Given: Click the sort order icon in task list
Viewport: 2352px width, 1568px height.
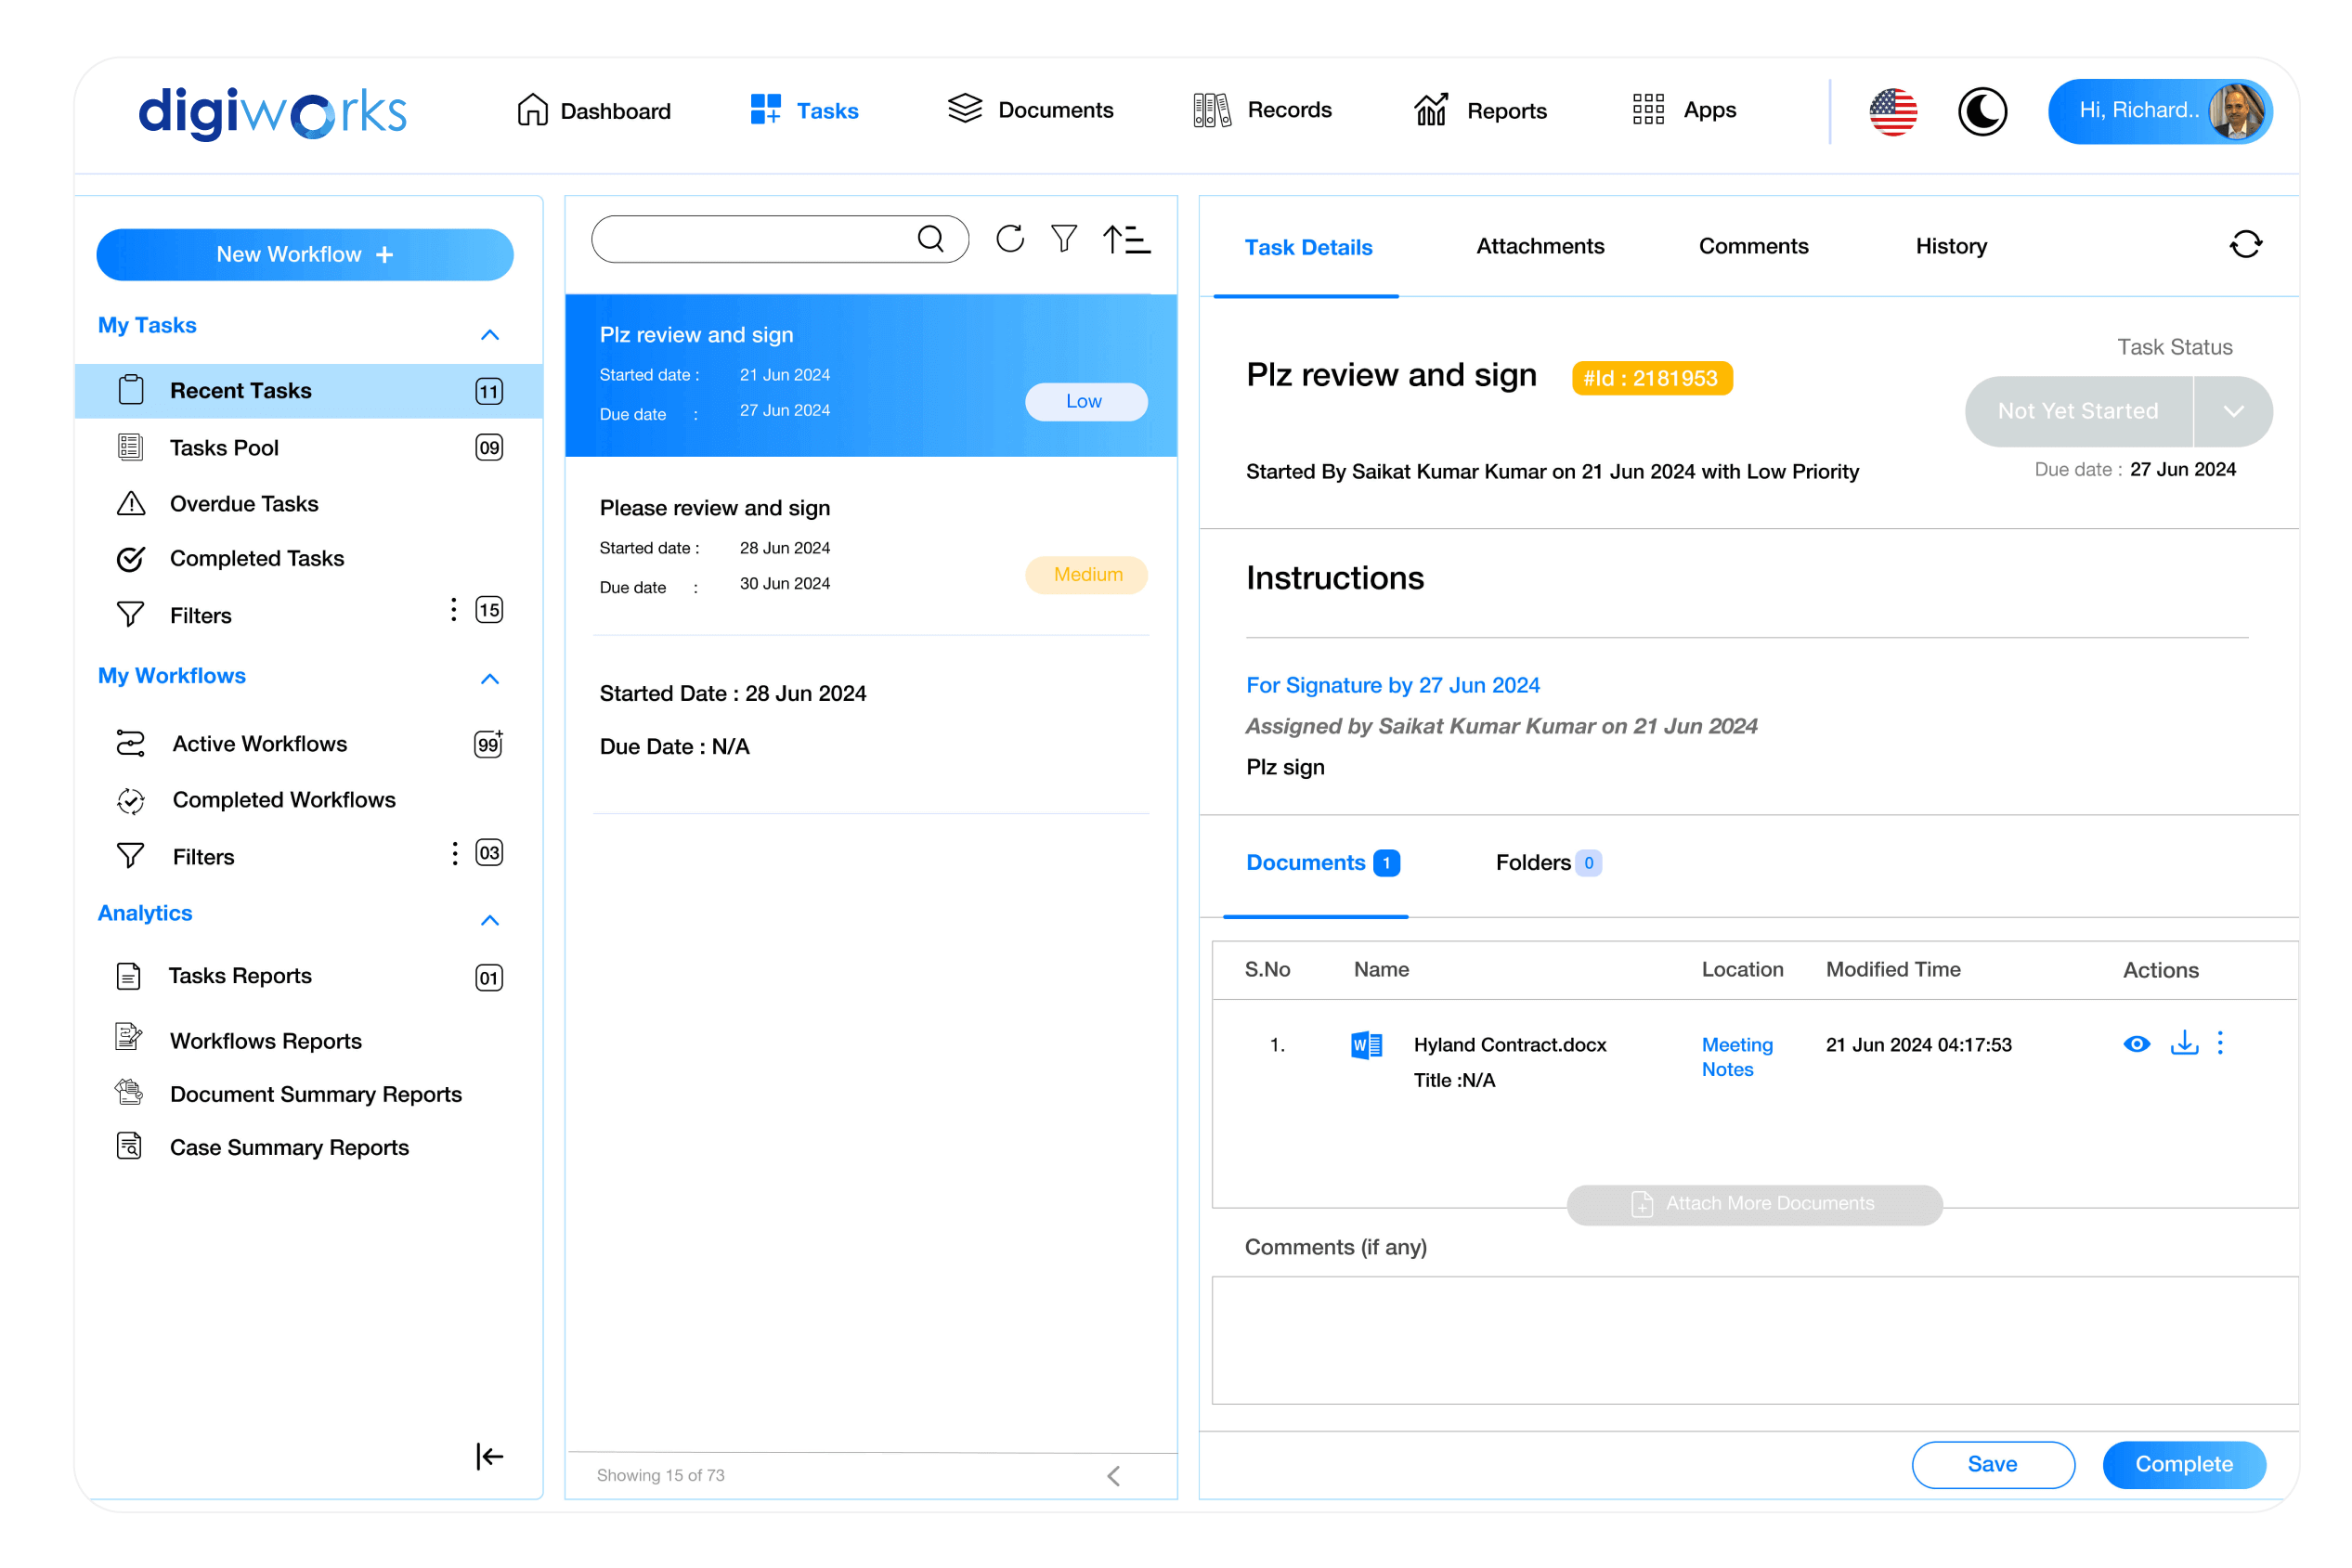Looking at the screenshot, I should (1126, 239).
